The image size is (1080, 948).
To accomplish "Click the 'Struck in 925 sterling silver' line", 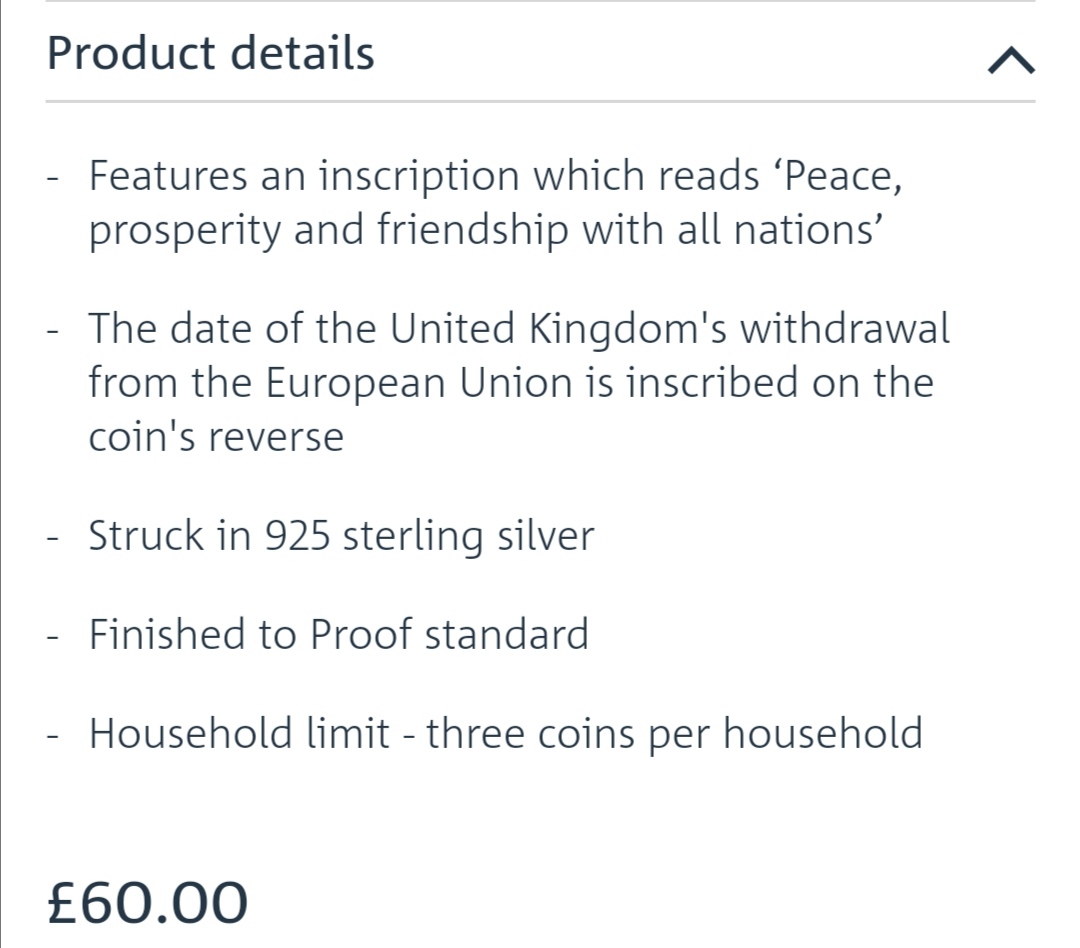I will 341,536.
